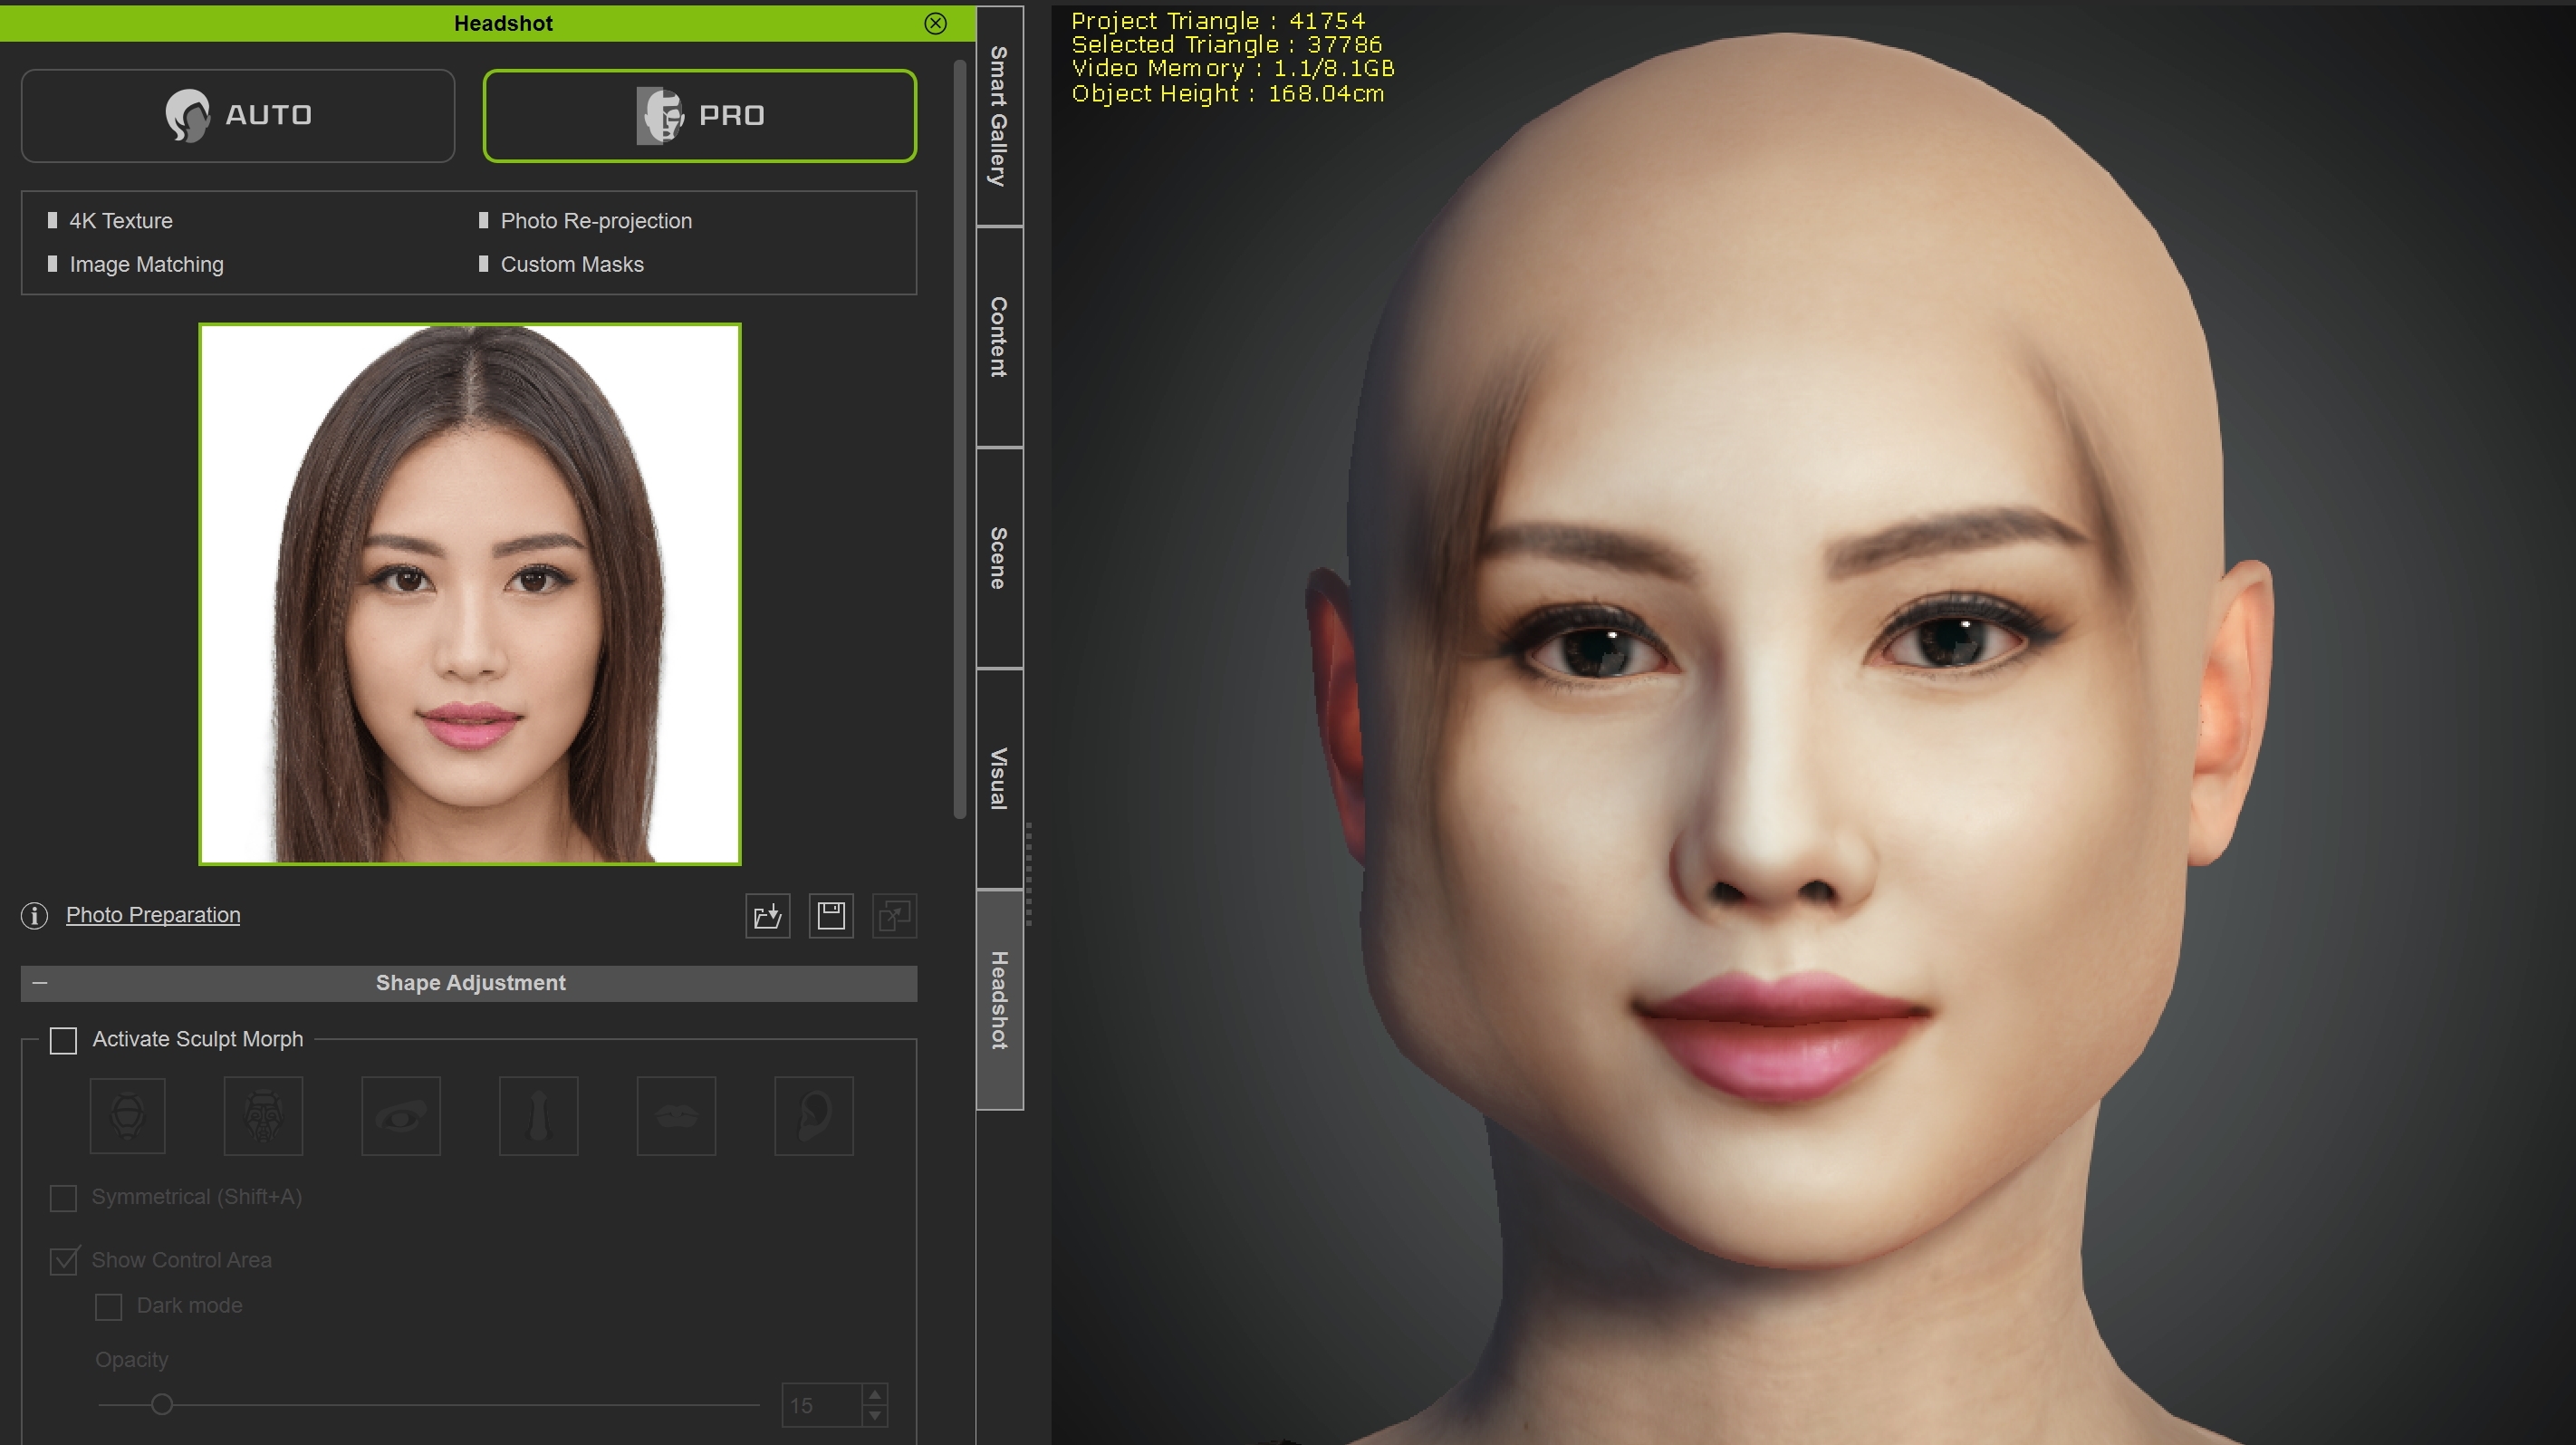Select the ear sculpt region icon
The width and height of the screenshot is (2576, 1445).
pos(813,1115)
